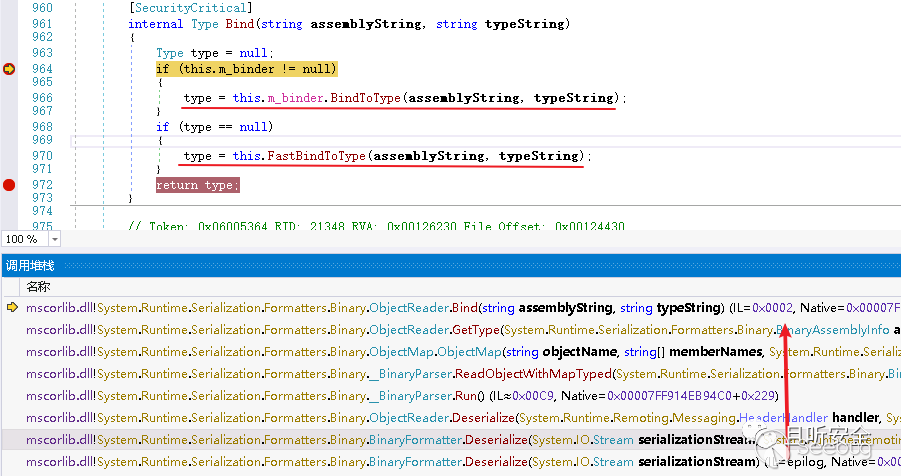
Task: Click the m_binder field on line 966
Action: [289, 98]
